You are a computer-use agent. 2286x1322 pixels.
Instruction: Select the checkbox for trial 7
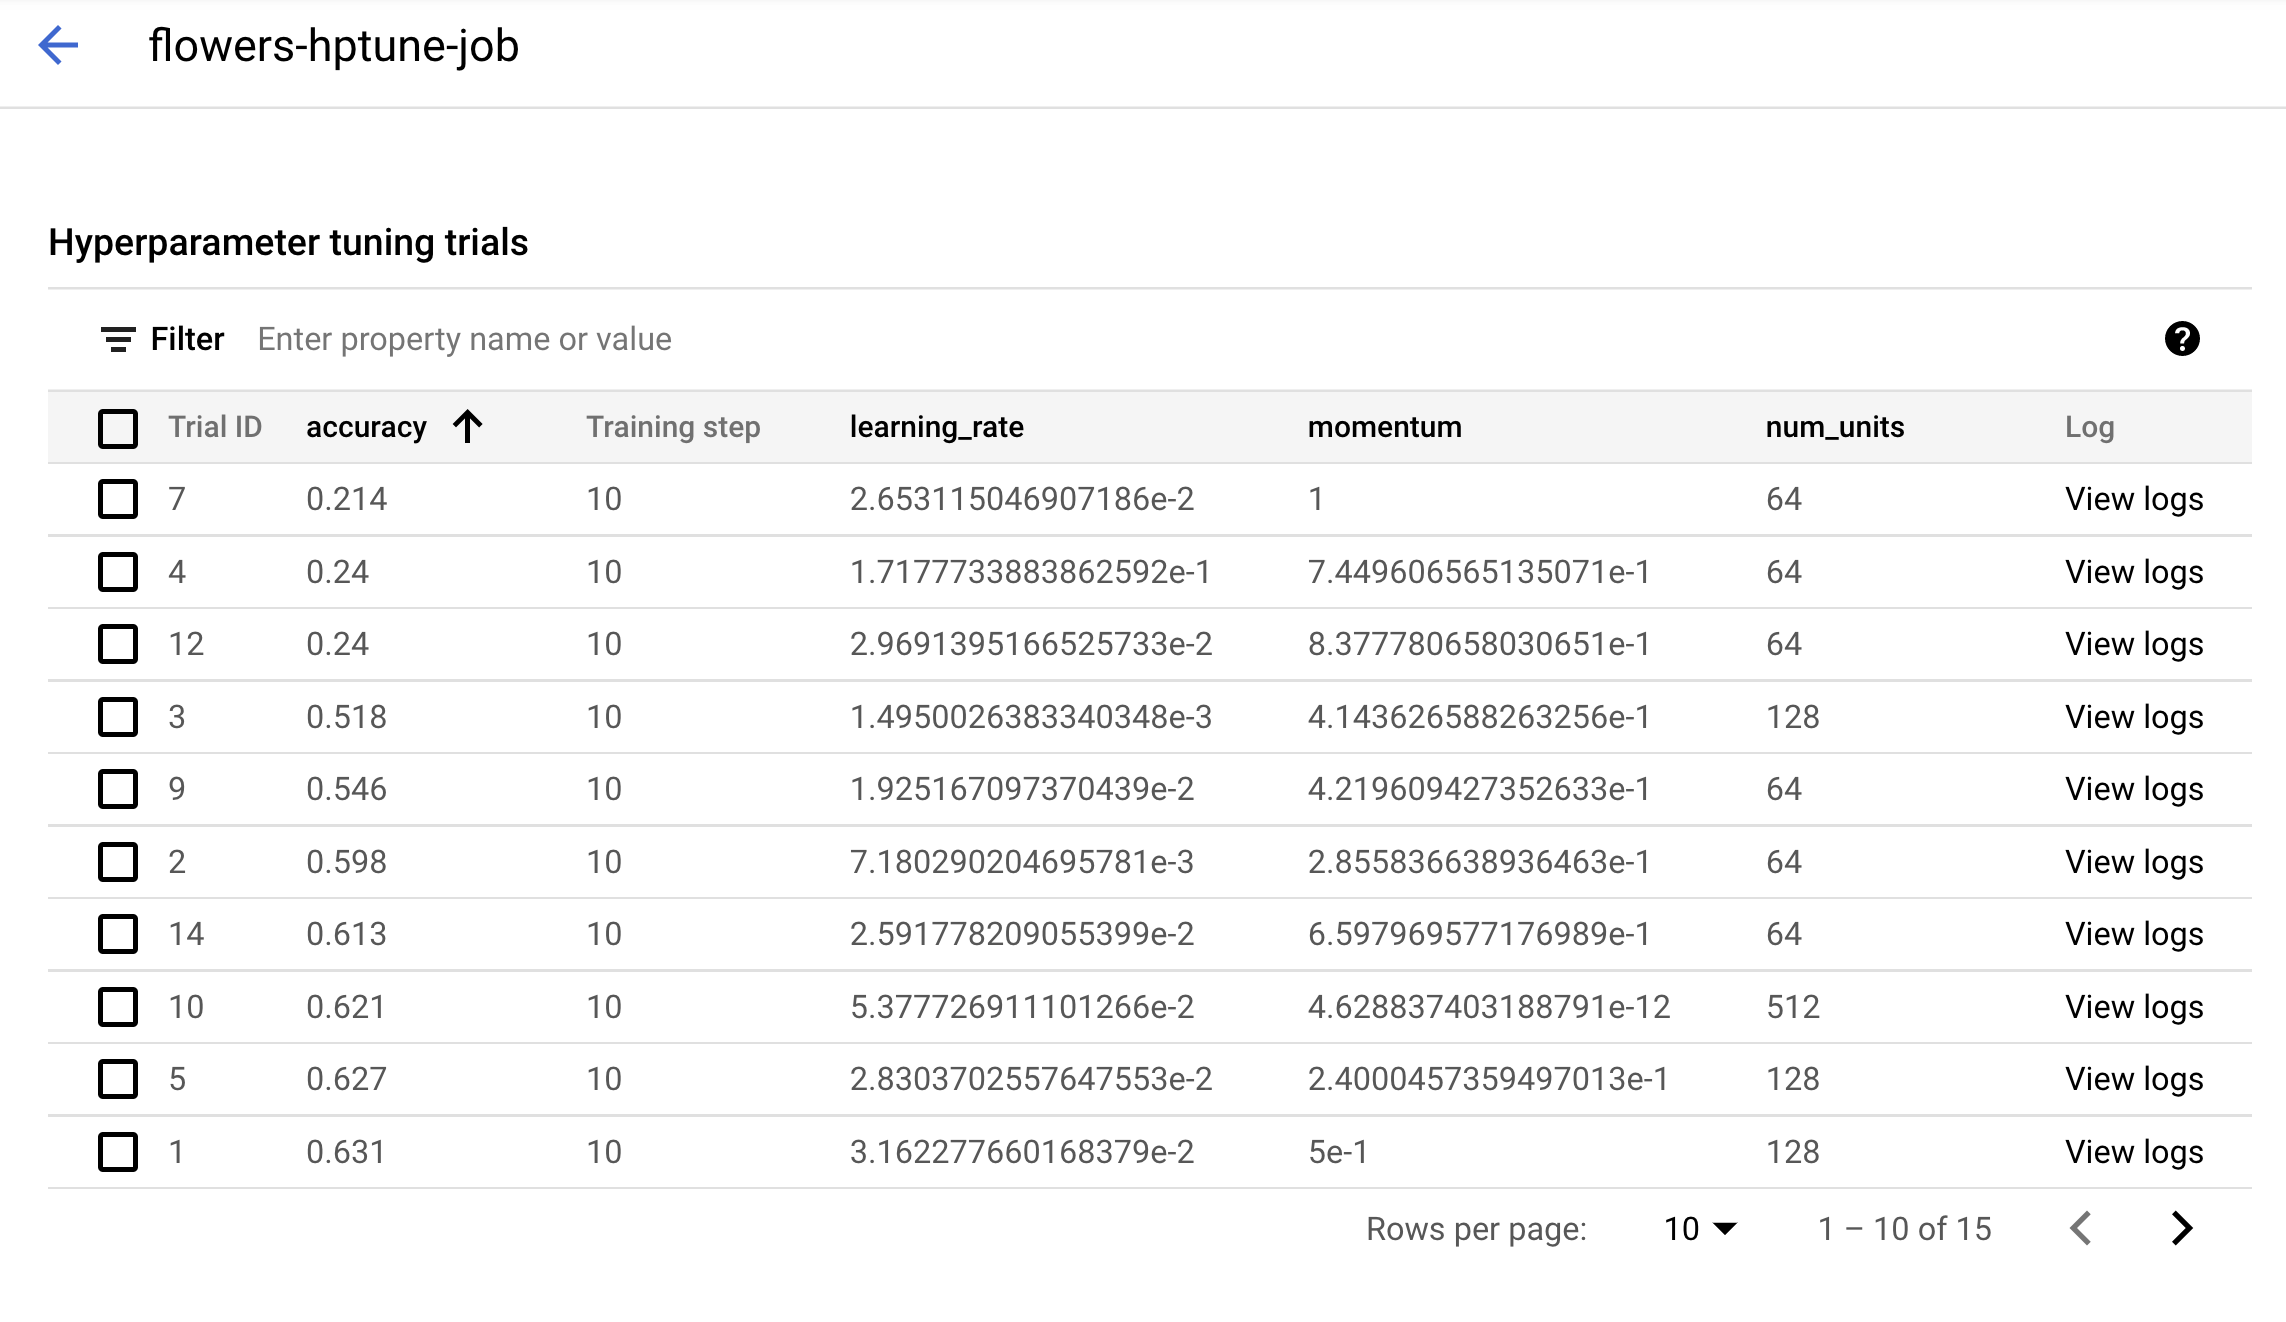tap(118, 499)
